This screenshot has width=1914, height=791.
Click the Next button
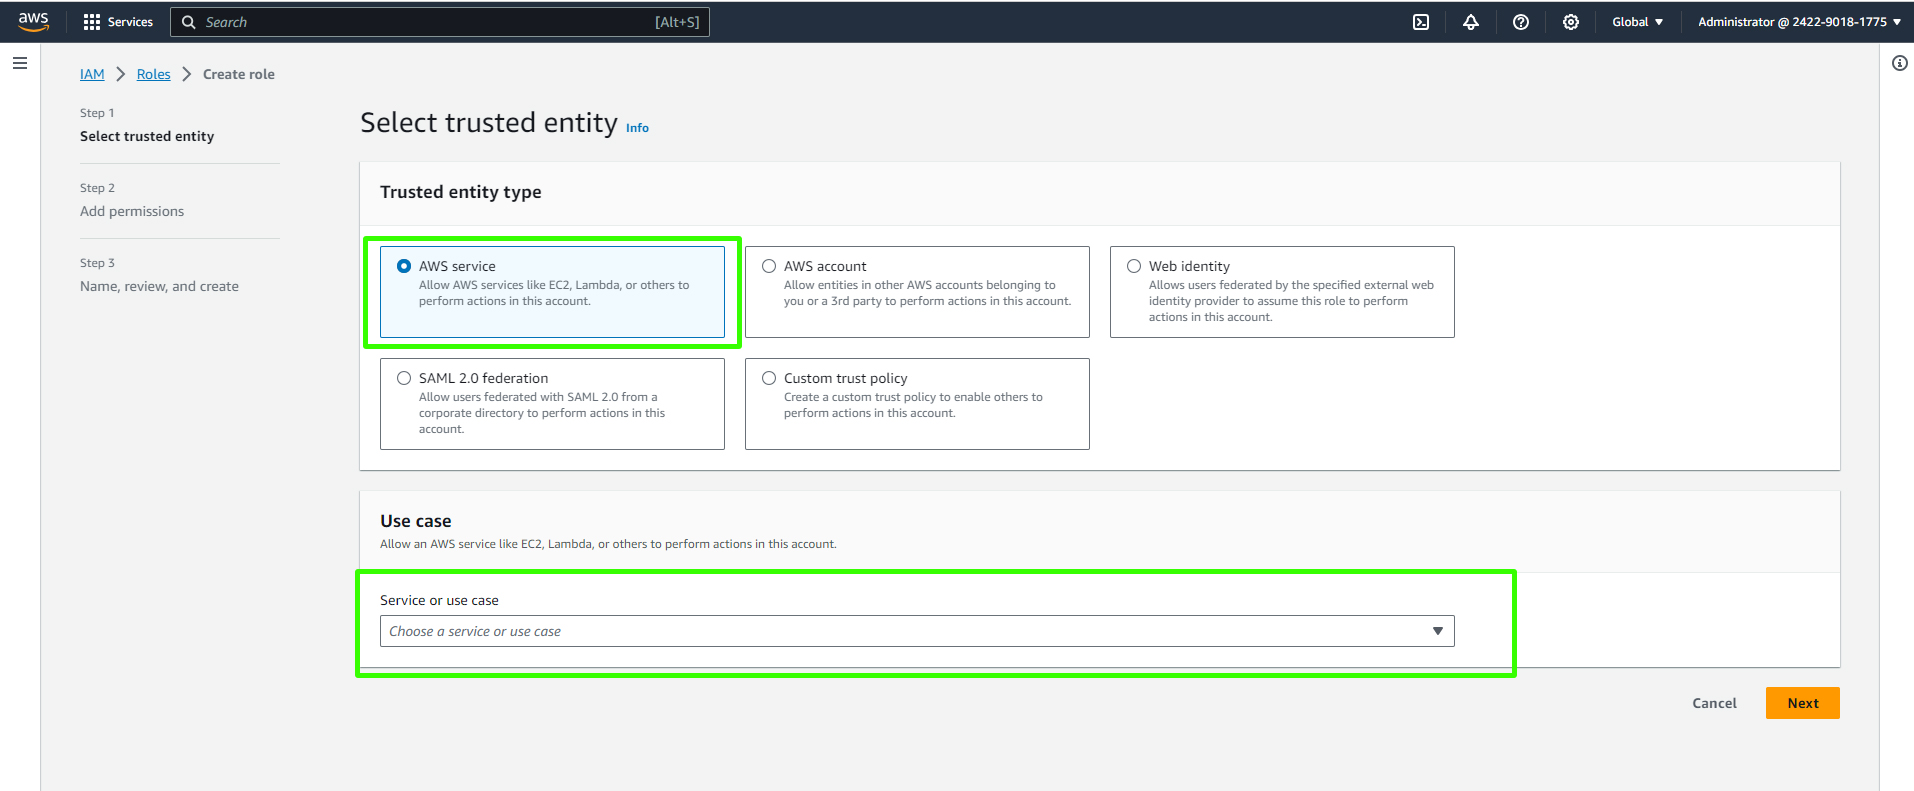coord(1802,703)
